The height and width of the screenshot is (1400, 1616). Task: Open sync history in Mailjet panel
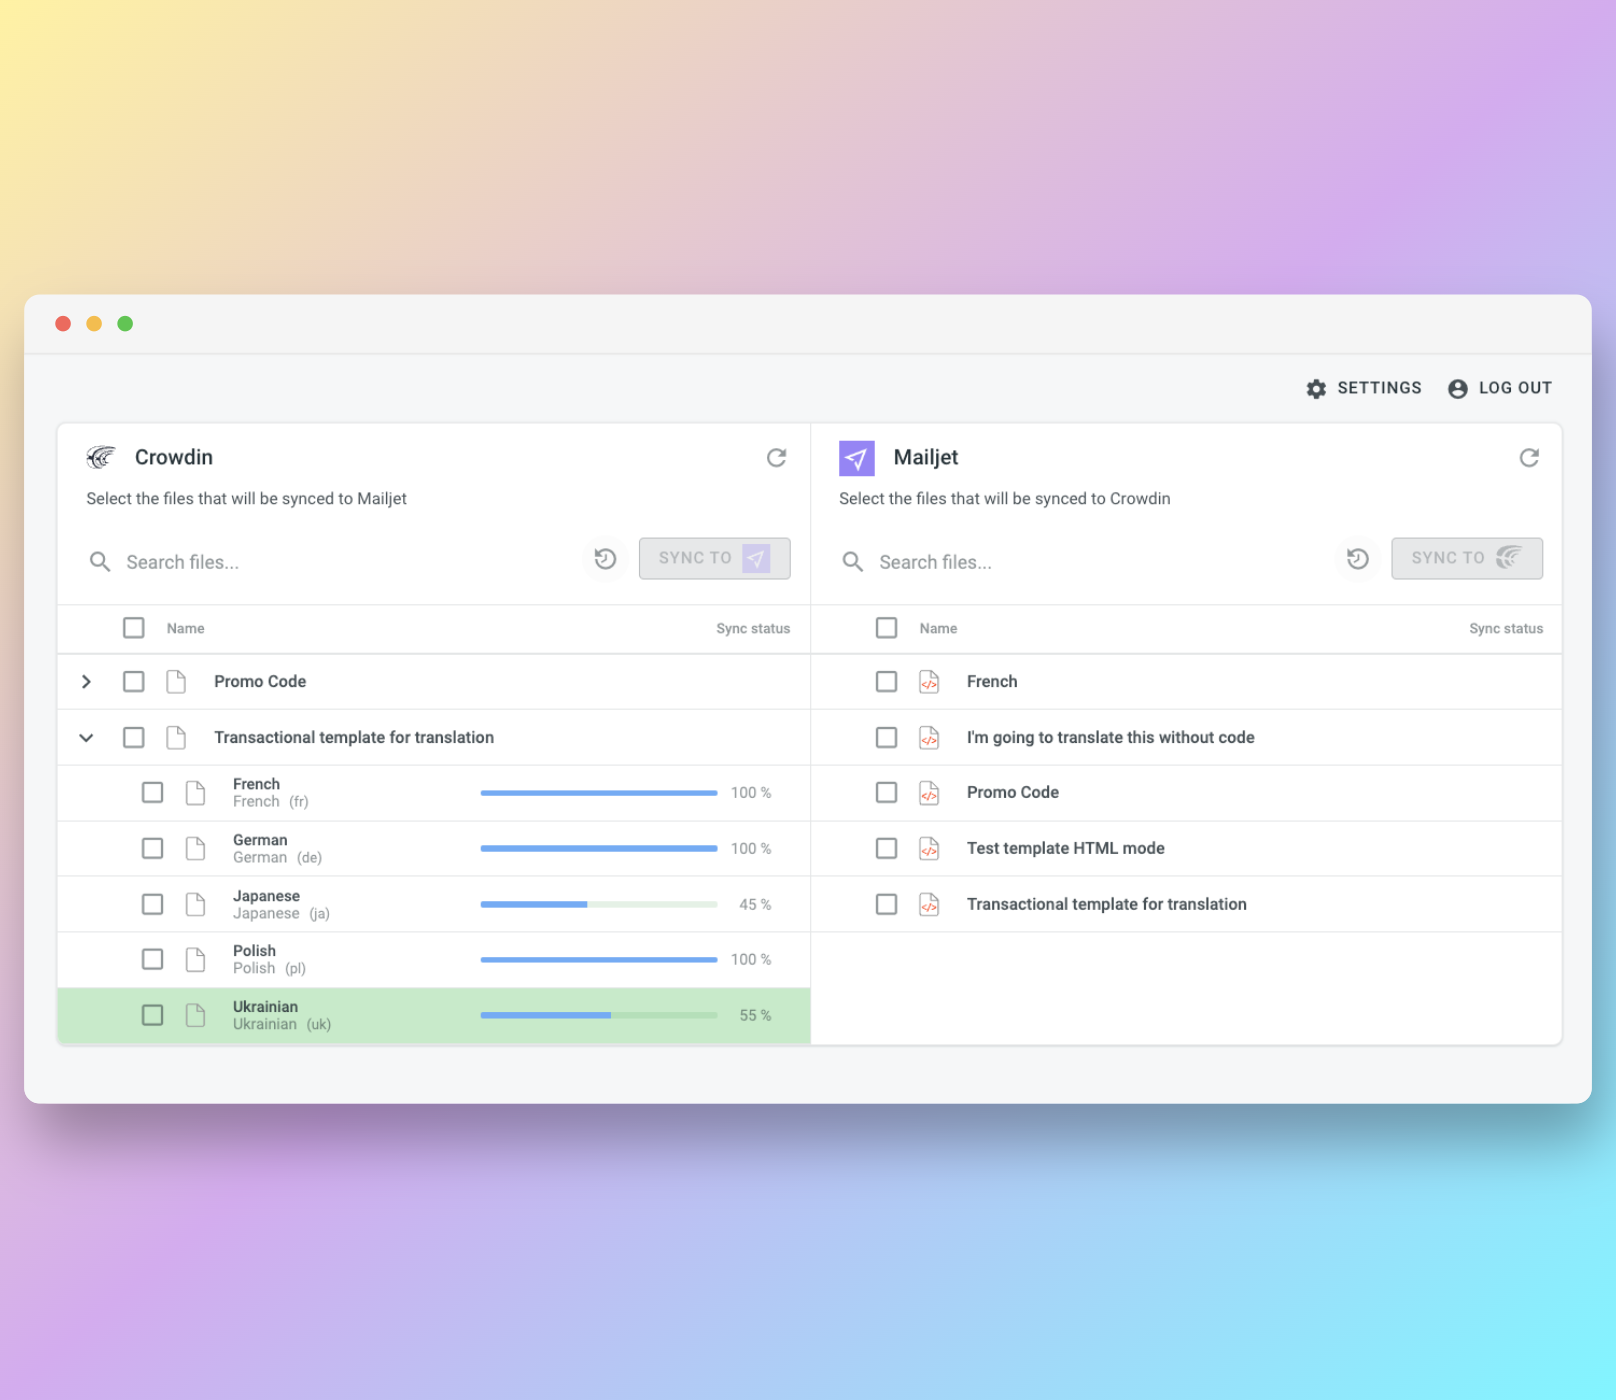tap(1358, 559)
